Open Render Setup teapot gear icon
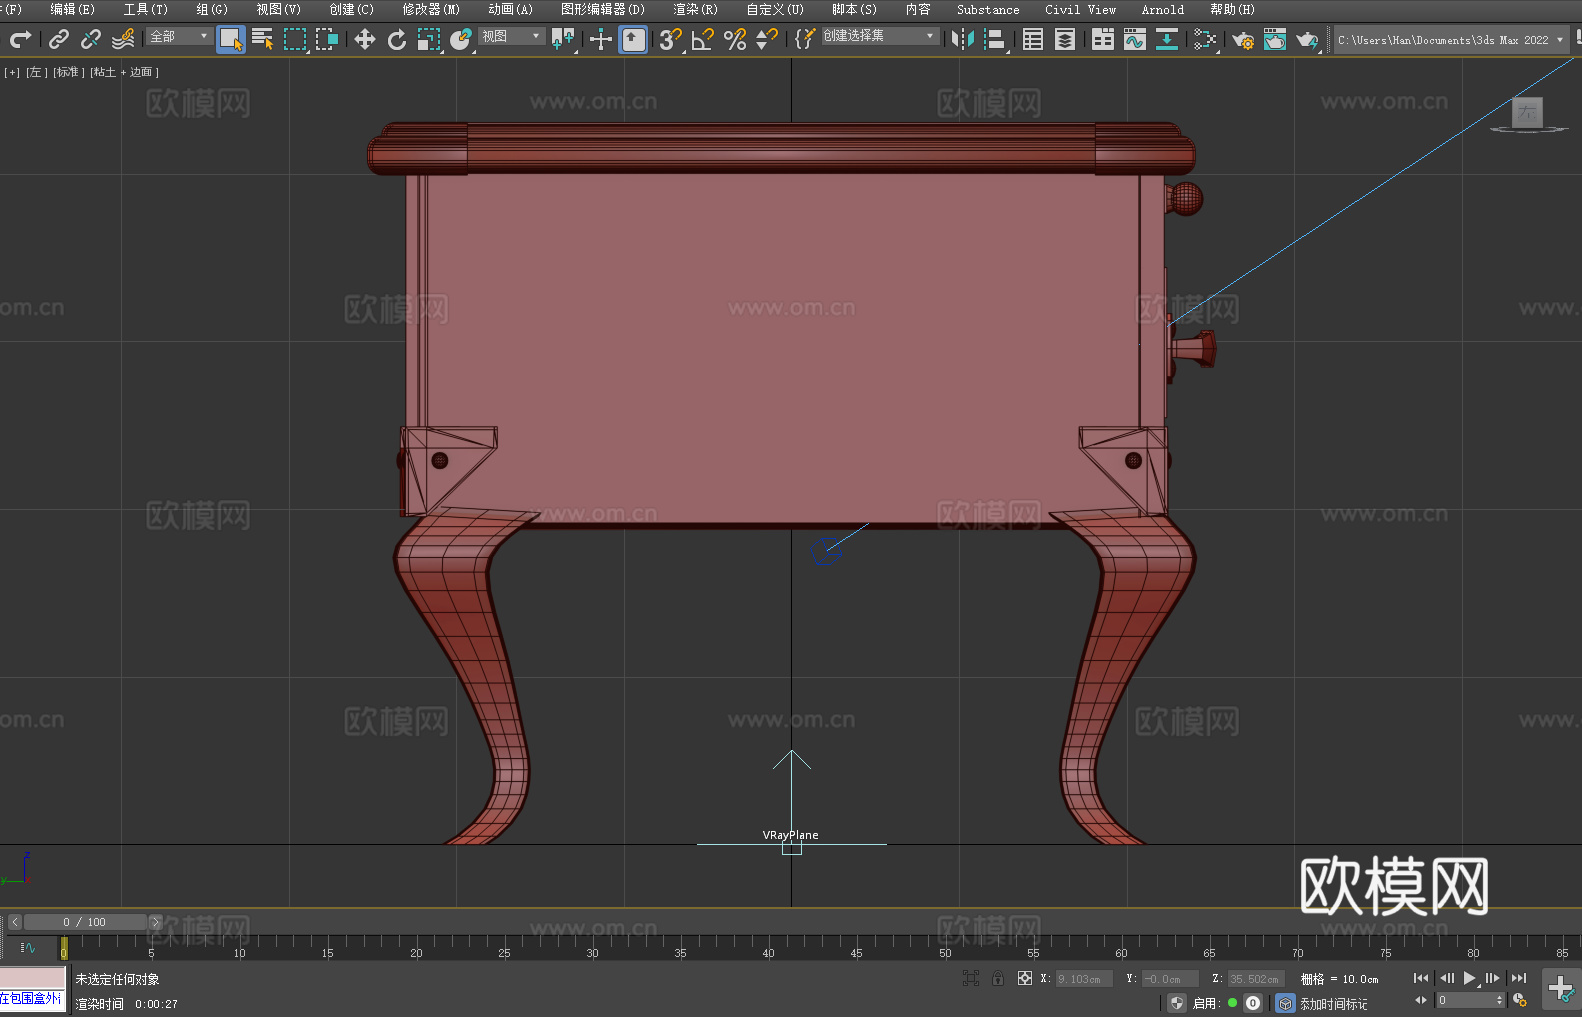Image resolution: width=1582 pixels, height=1017 pixels. 1243,39
